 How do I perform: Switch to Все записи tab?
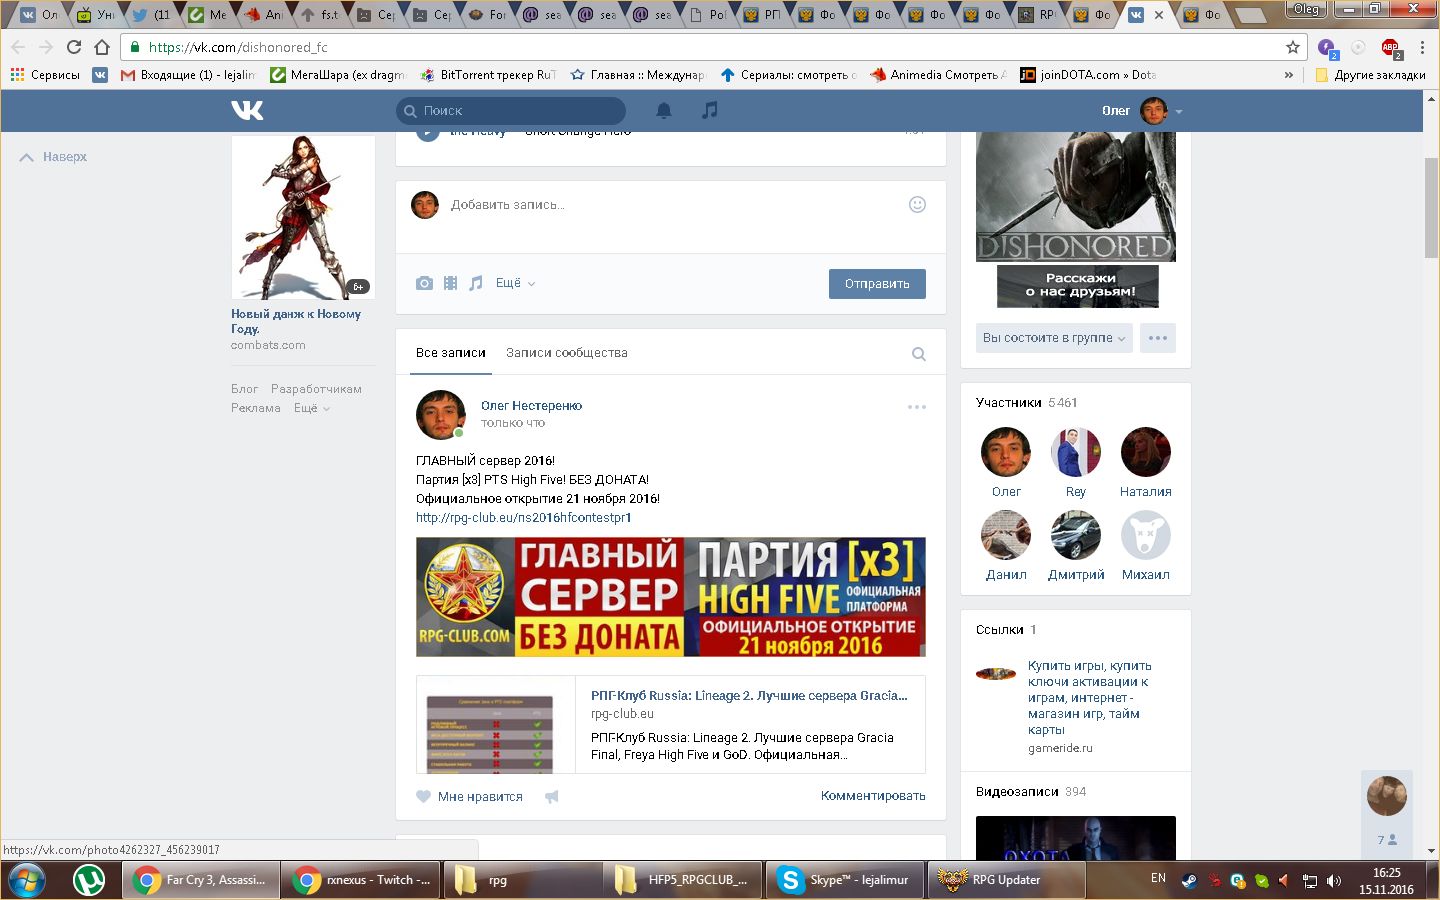[x=451, y=353]
